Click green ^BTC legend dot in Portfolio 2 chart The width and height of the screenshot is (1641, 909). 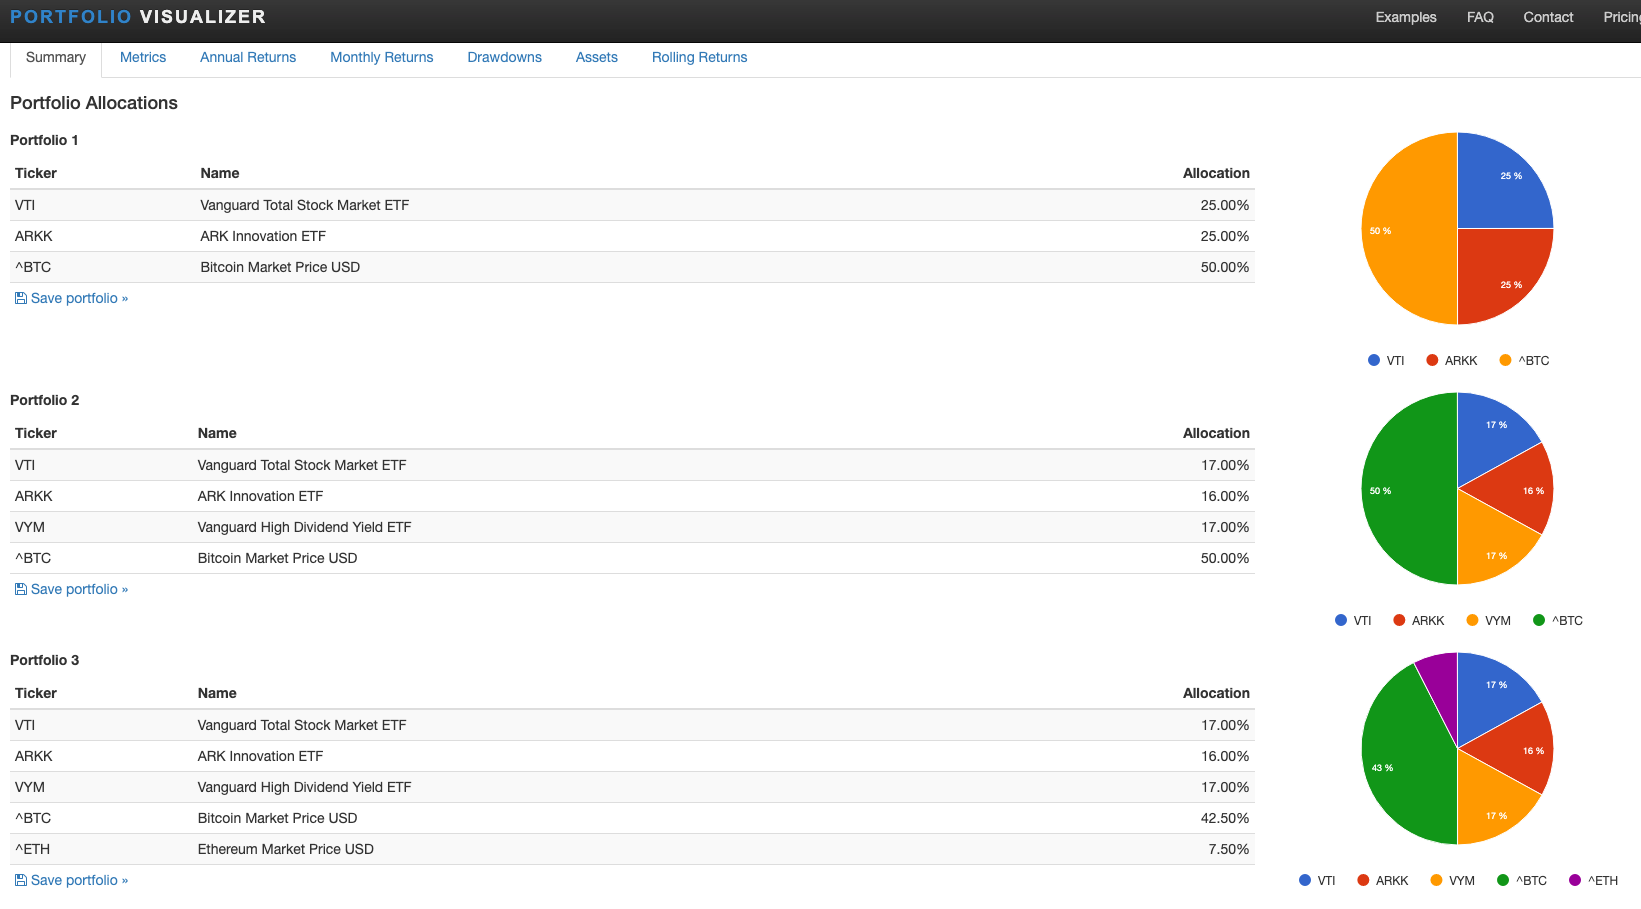point(1539,620)
